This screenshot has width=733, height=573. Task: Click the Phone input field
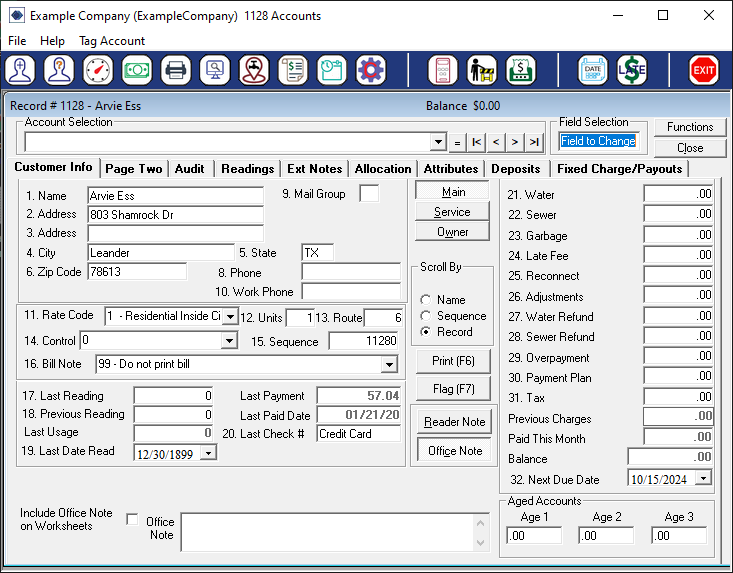(x=351, y=272)
